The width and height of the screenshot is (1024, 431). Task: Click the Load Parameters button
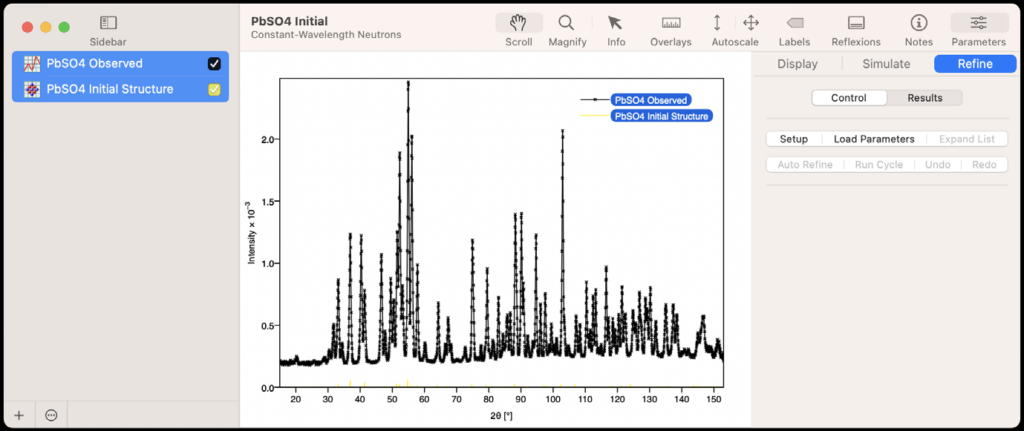(x=873, y=139)
